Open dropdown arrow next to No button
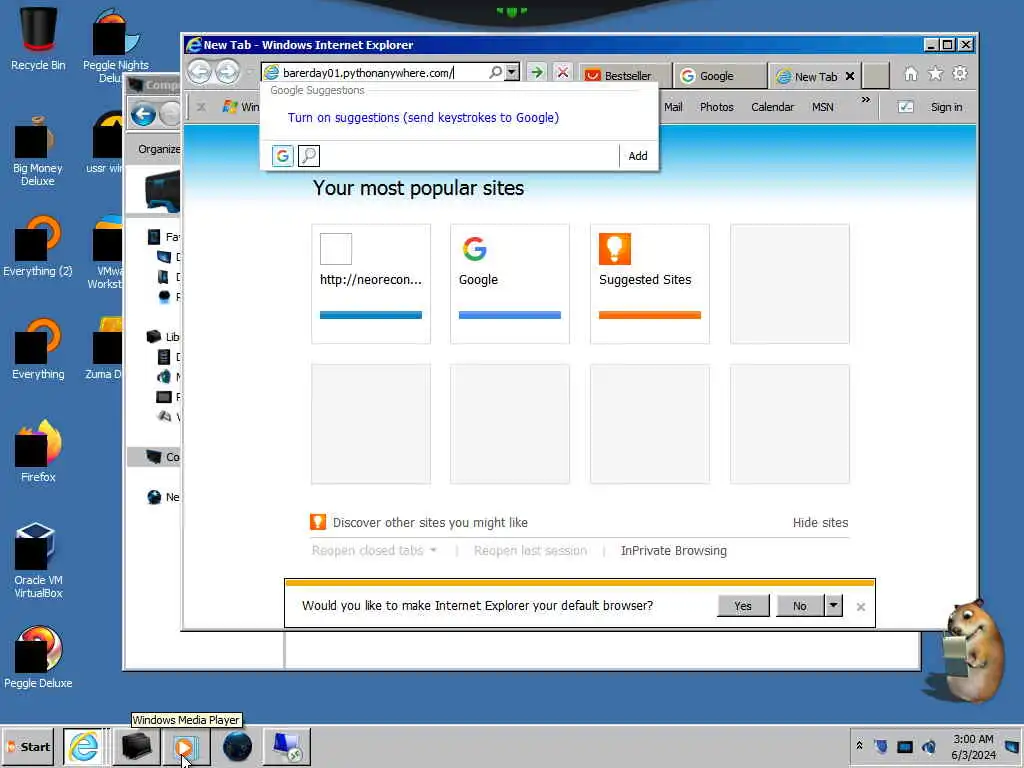 tap(833, 605)
